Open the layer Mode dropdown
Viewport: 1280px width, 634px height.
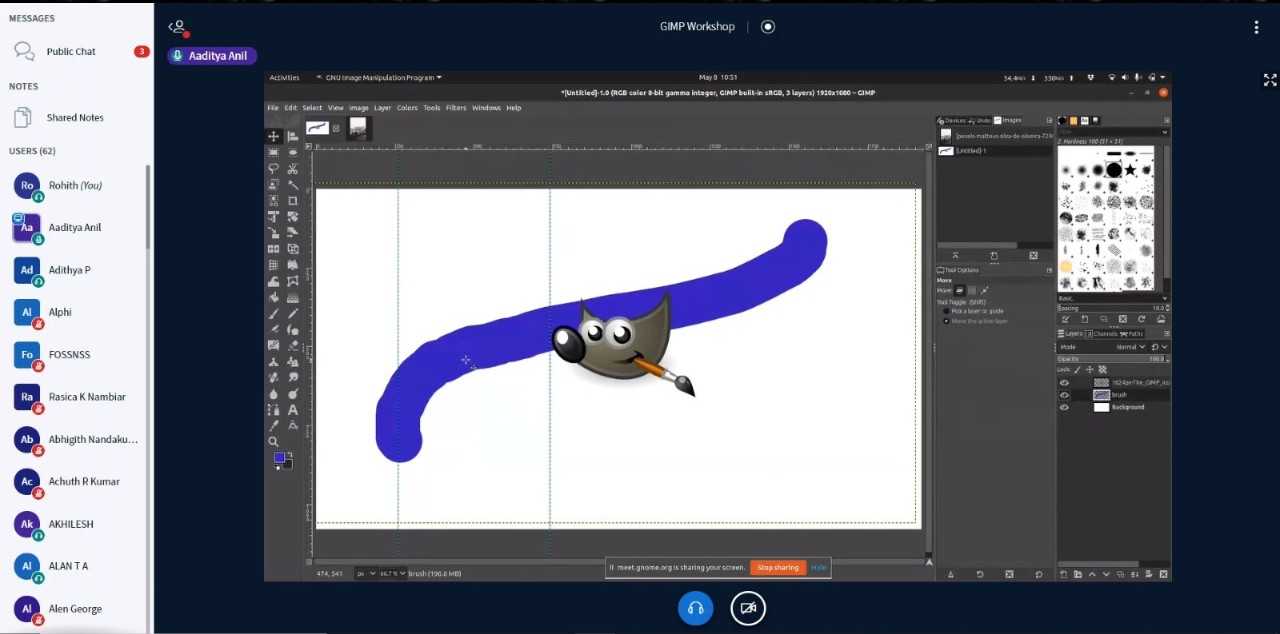[1130, 347]
